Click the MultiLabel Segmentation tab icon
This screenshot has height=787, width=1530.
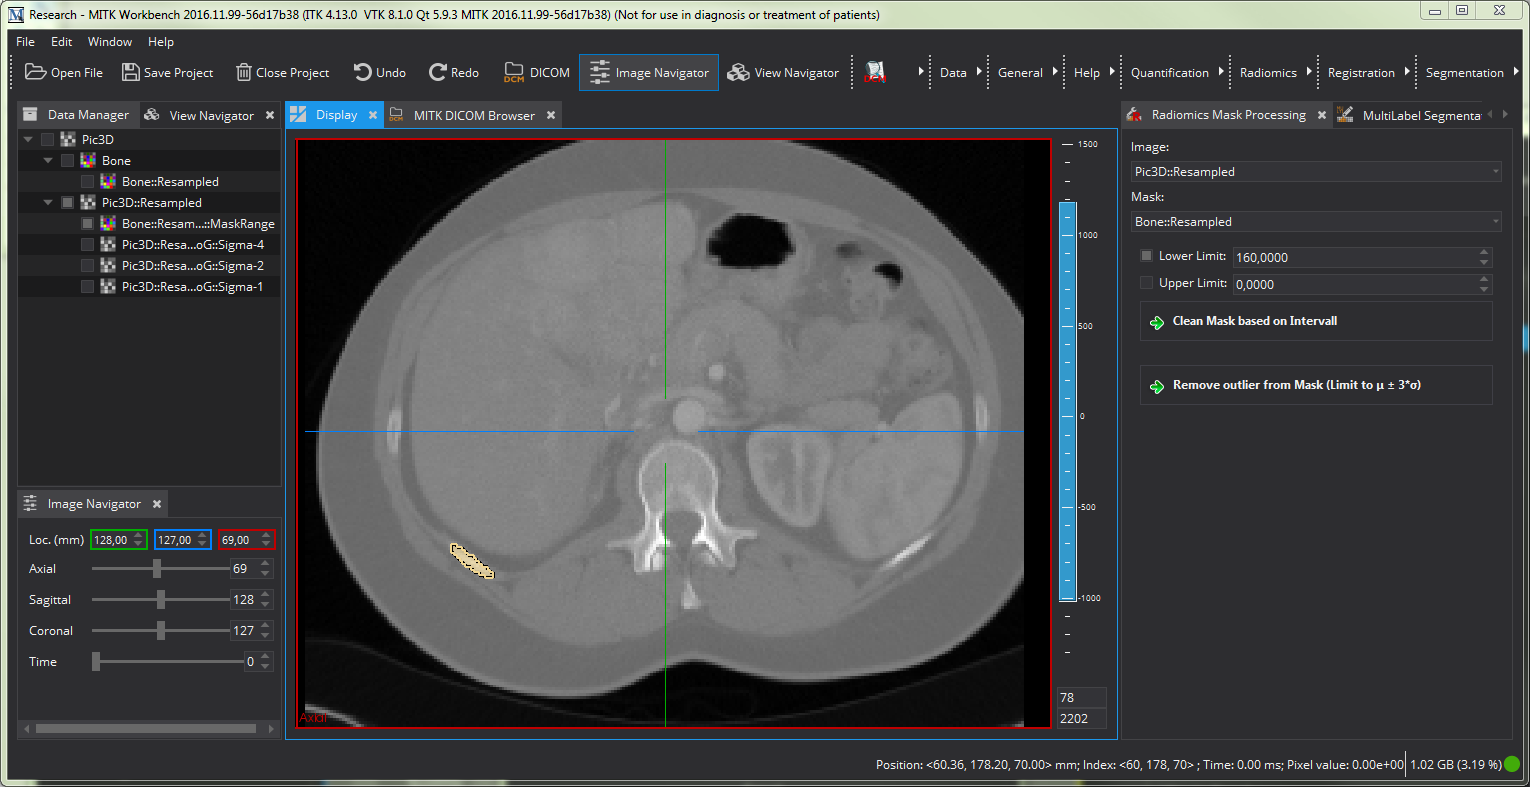tap(1345, 115)
